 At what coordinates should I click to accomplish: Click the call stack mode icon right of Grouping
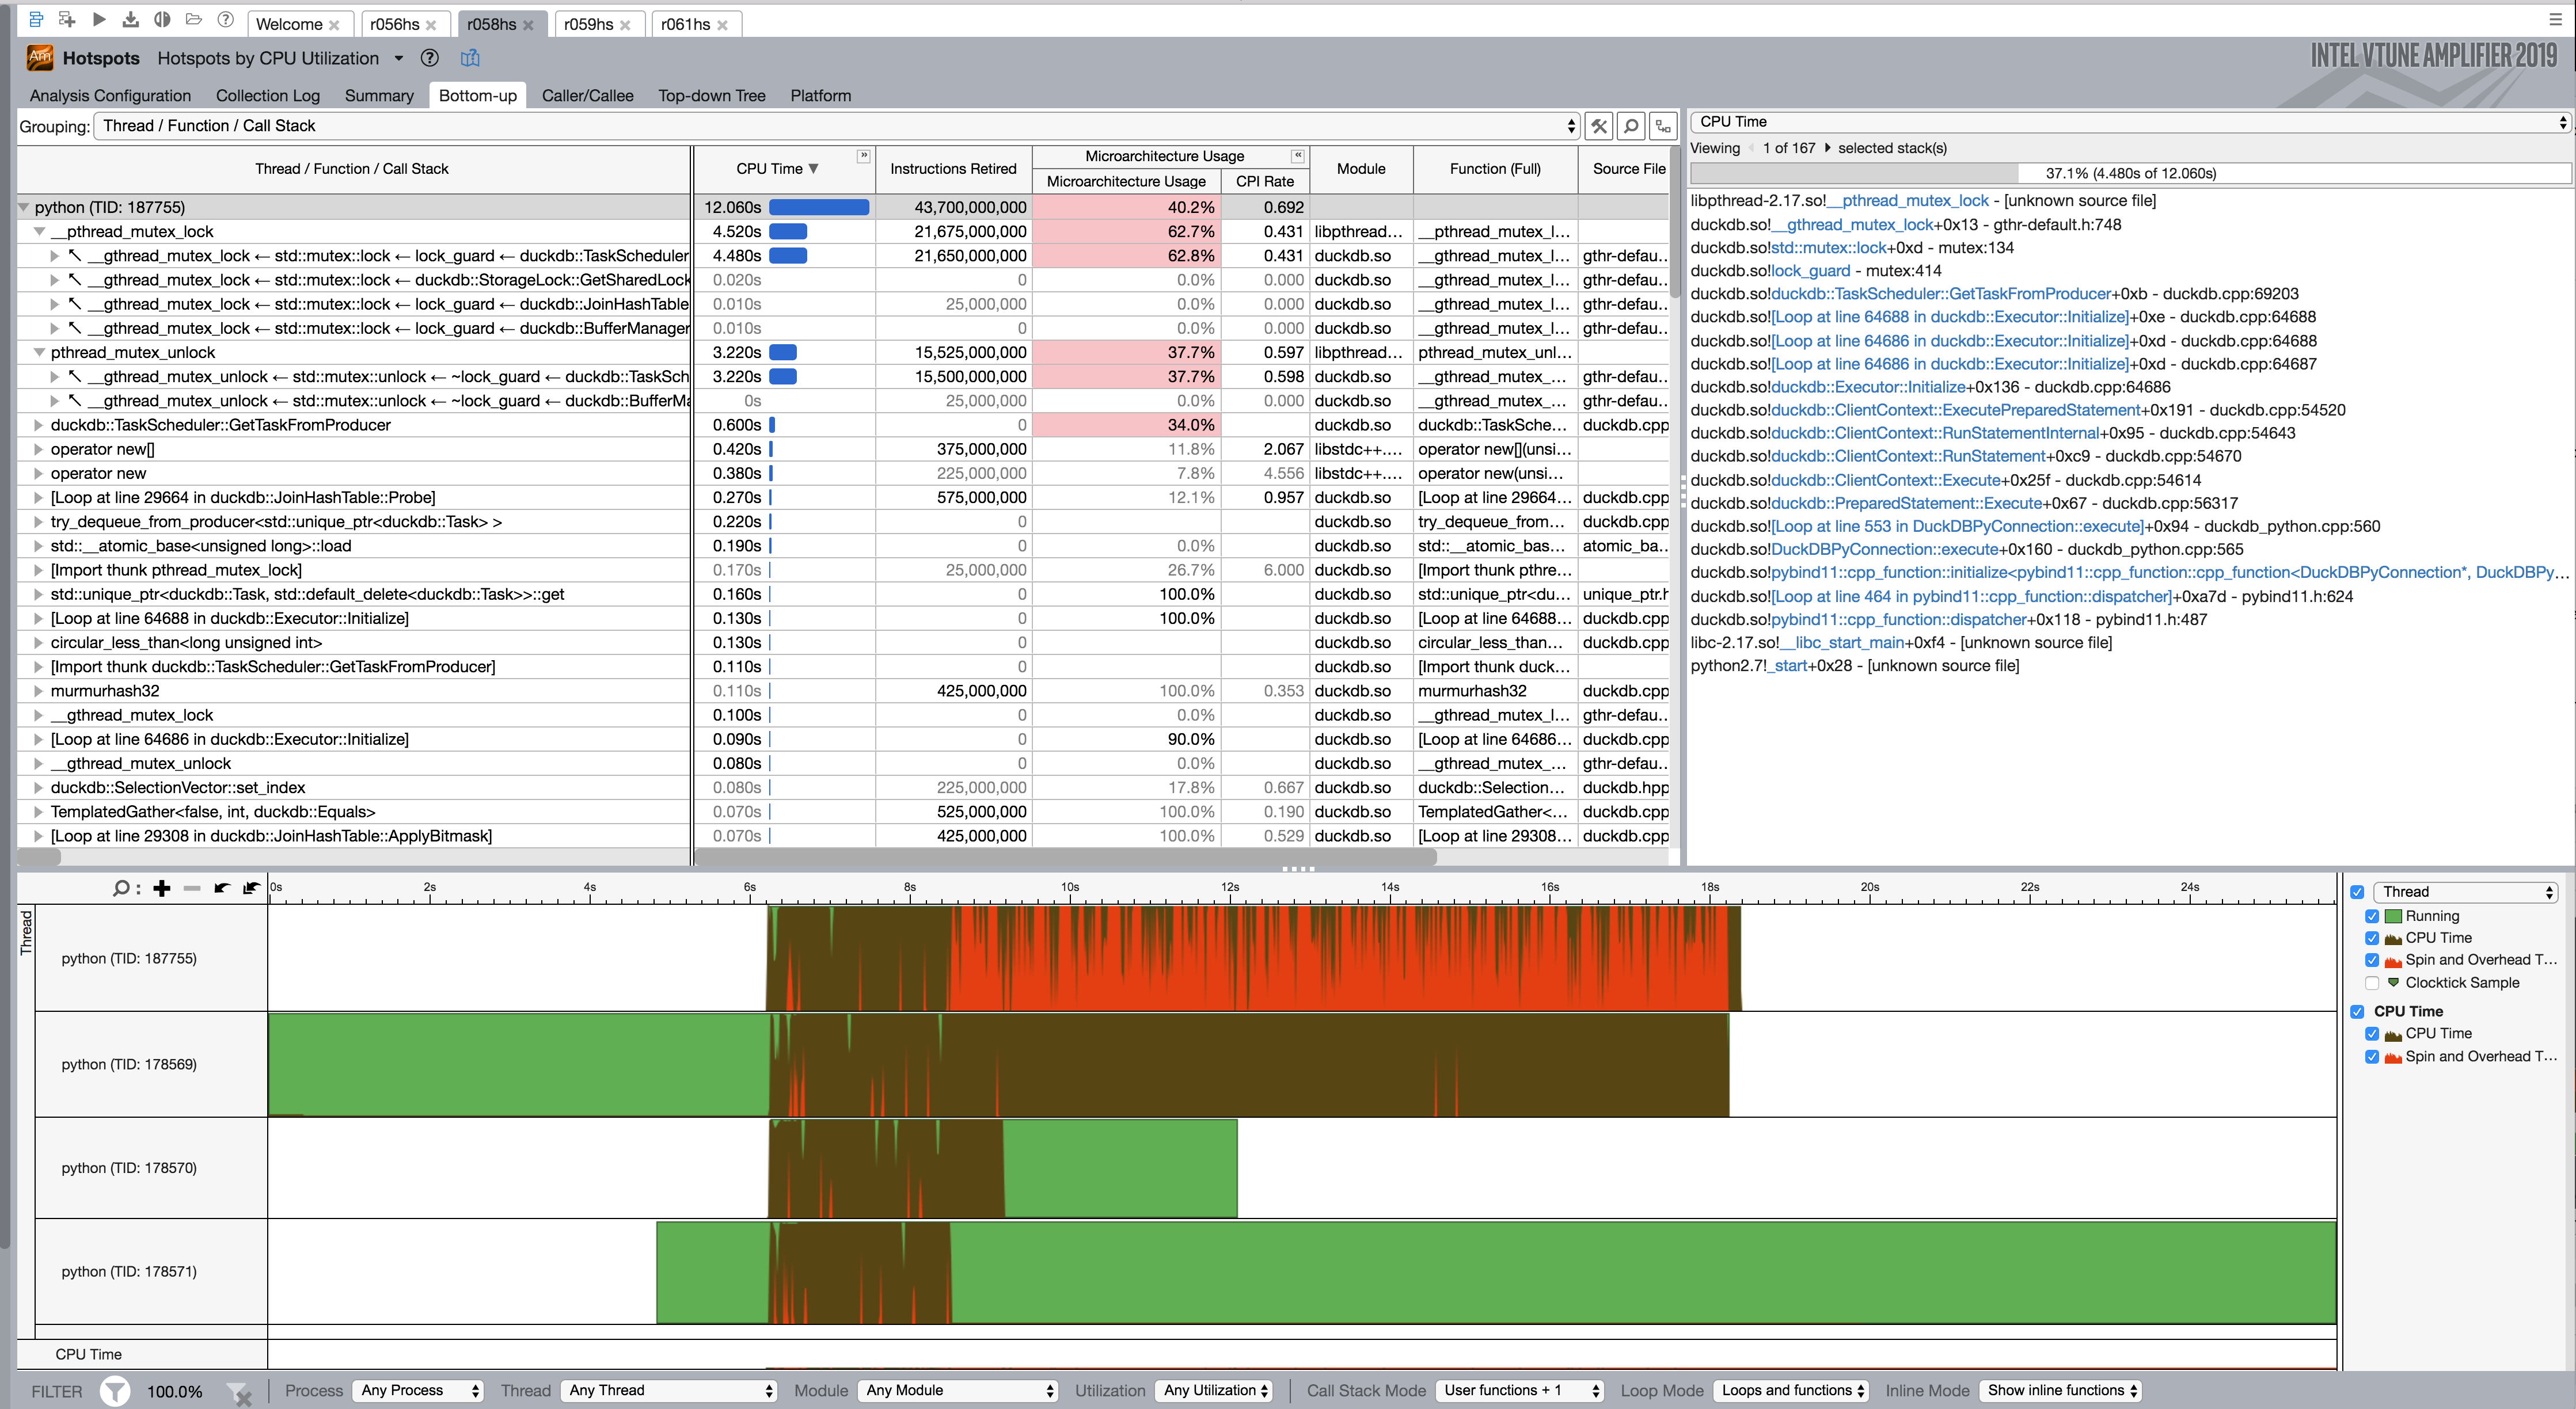[x=1663, y=126]
